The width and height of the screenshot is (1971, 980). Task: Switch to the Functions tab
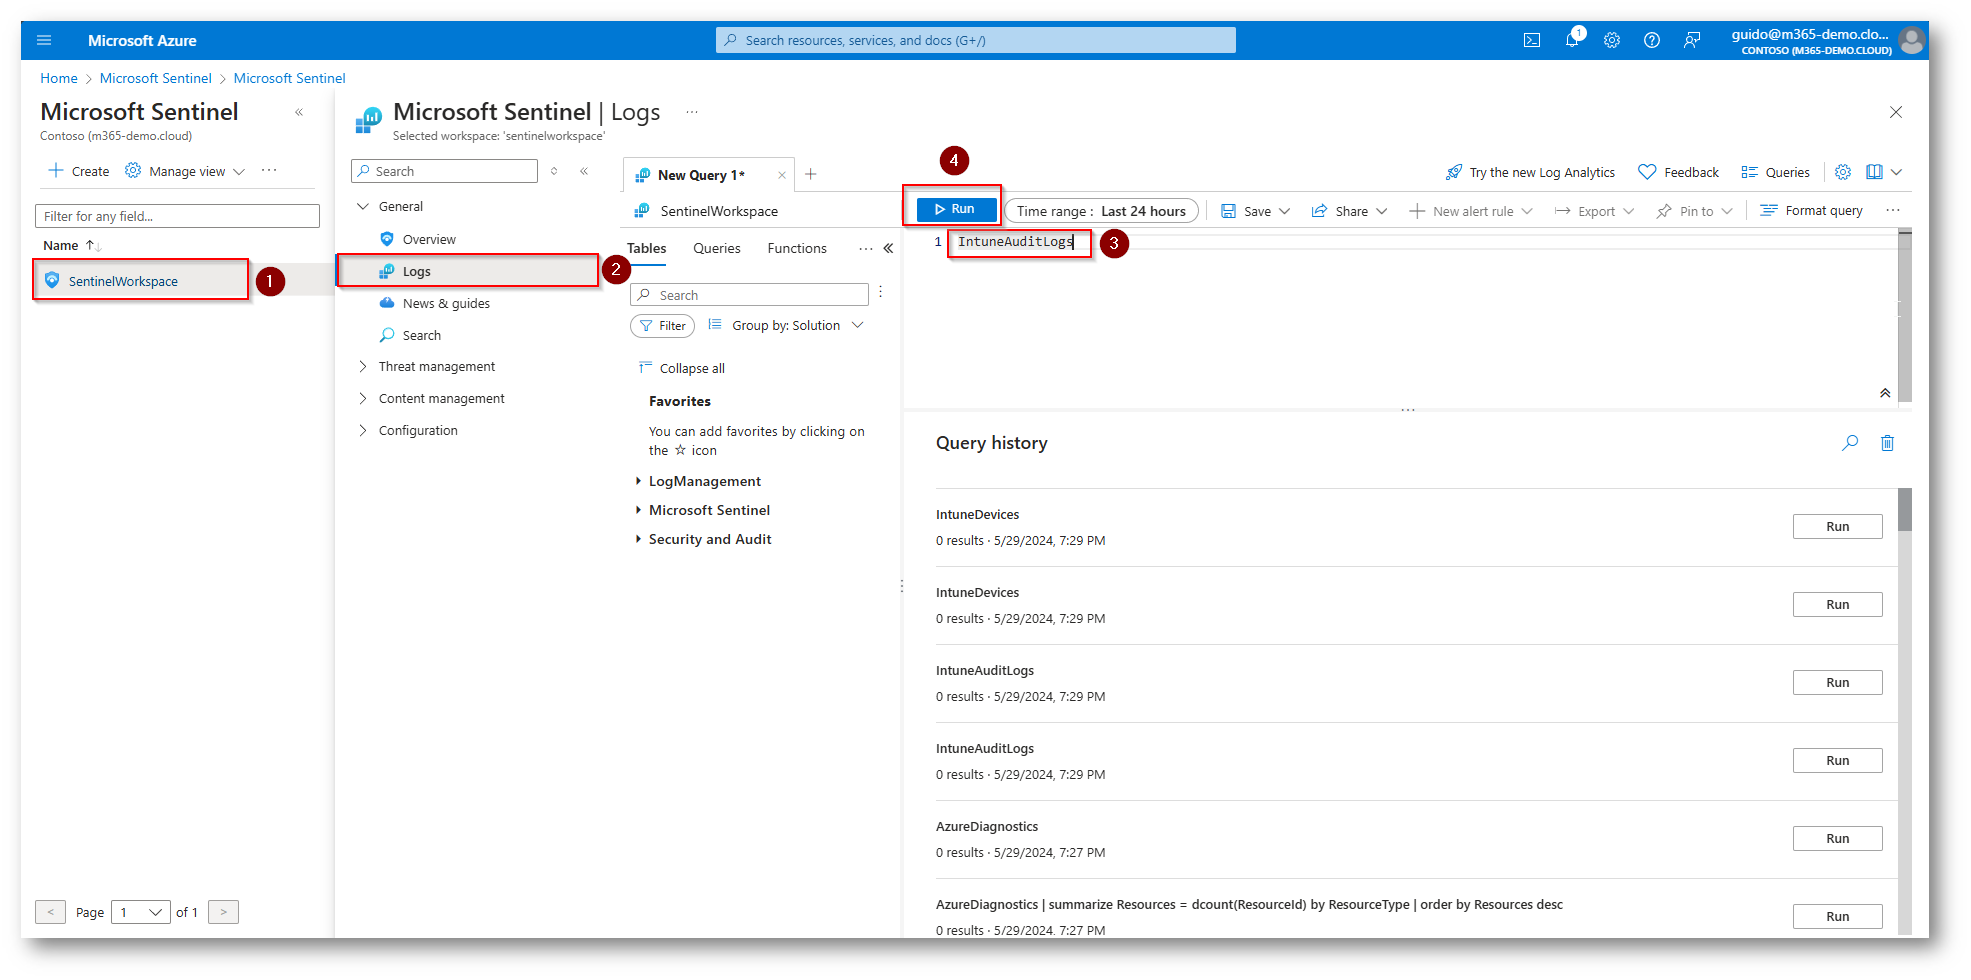click(797, 248)
